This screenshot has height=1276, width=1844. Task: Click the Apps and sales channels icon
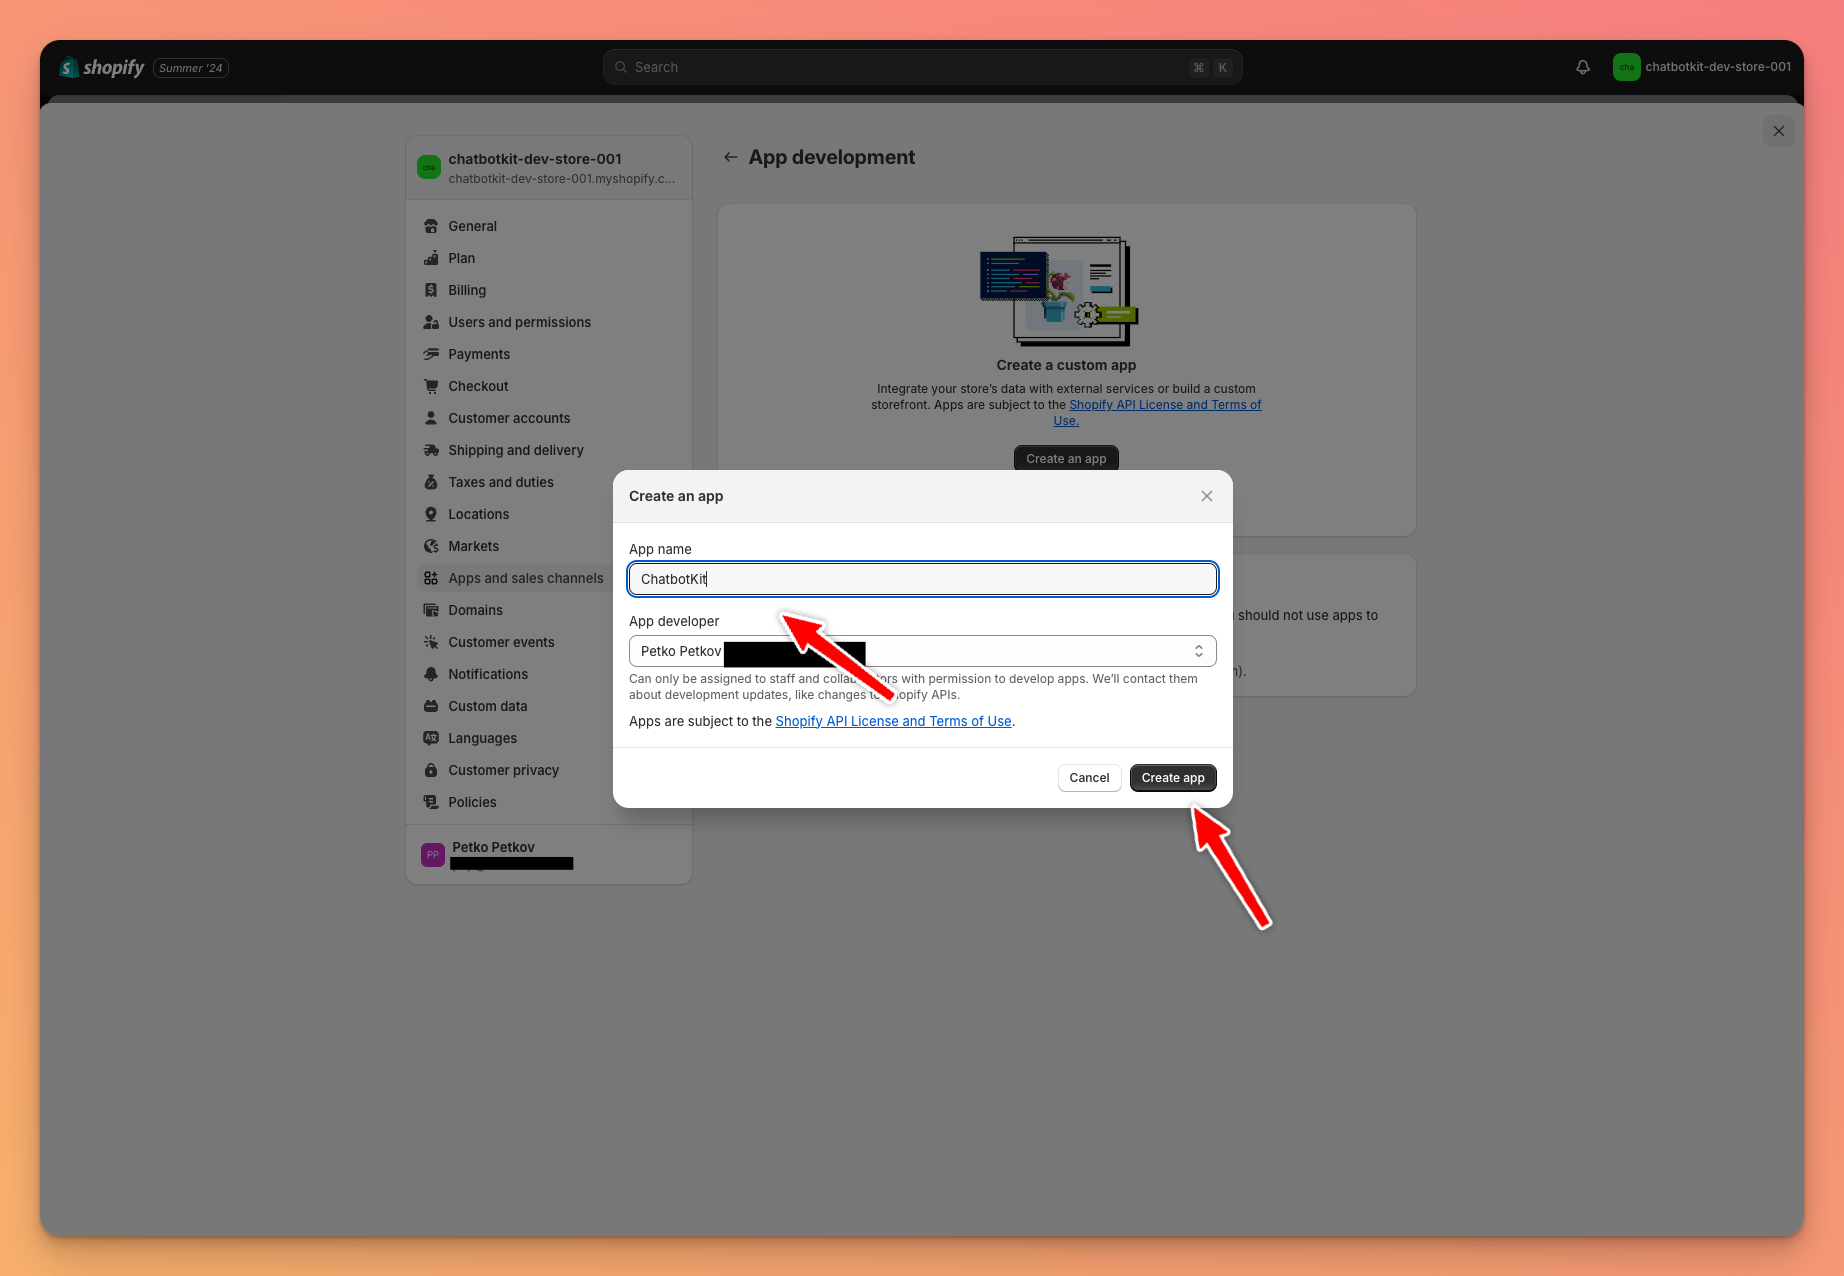(431, 578)
